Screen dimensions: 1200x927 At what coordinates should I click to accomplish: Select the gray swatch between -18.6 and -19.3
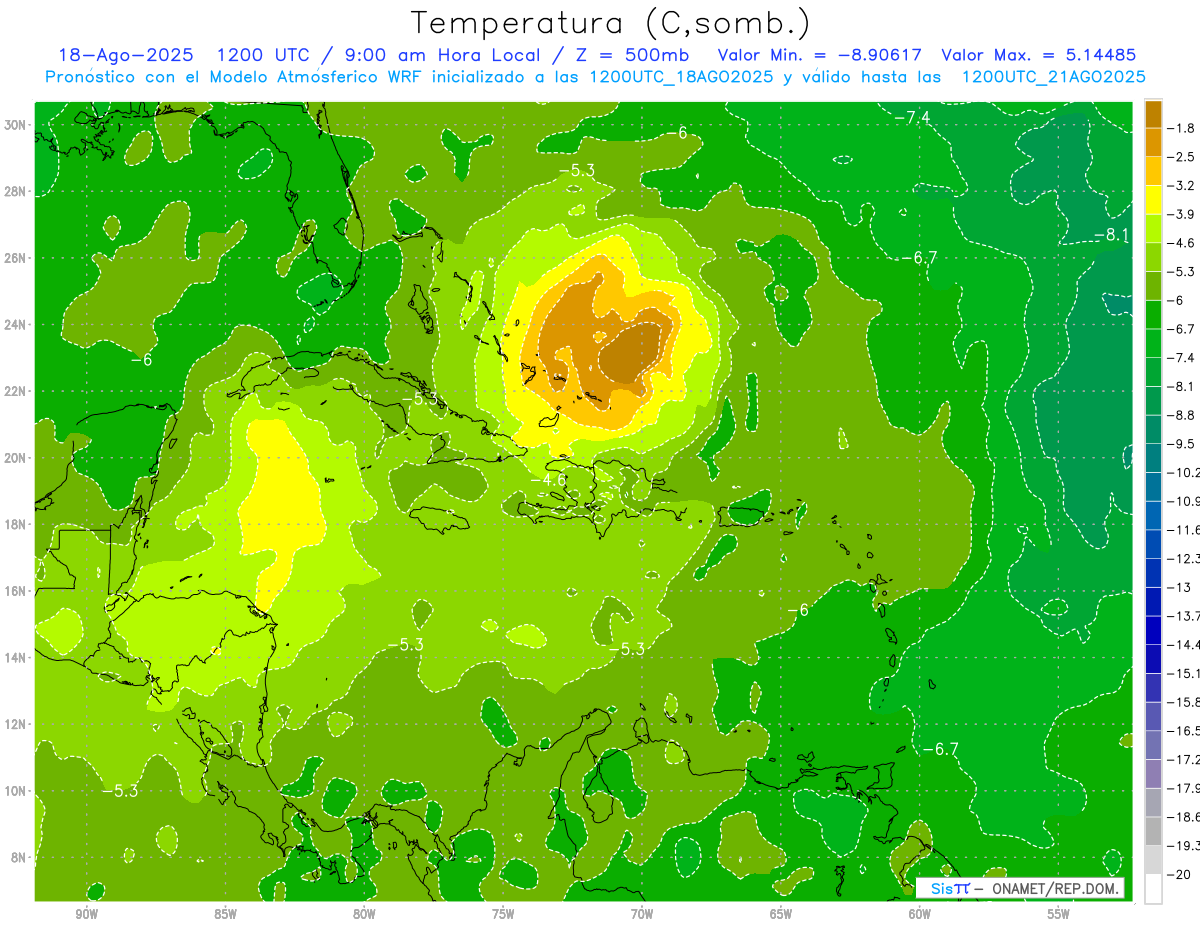coord(1153,831)
